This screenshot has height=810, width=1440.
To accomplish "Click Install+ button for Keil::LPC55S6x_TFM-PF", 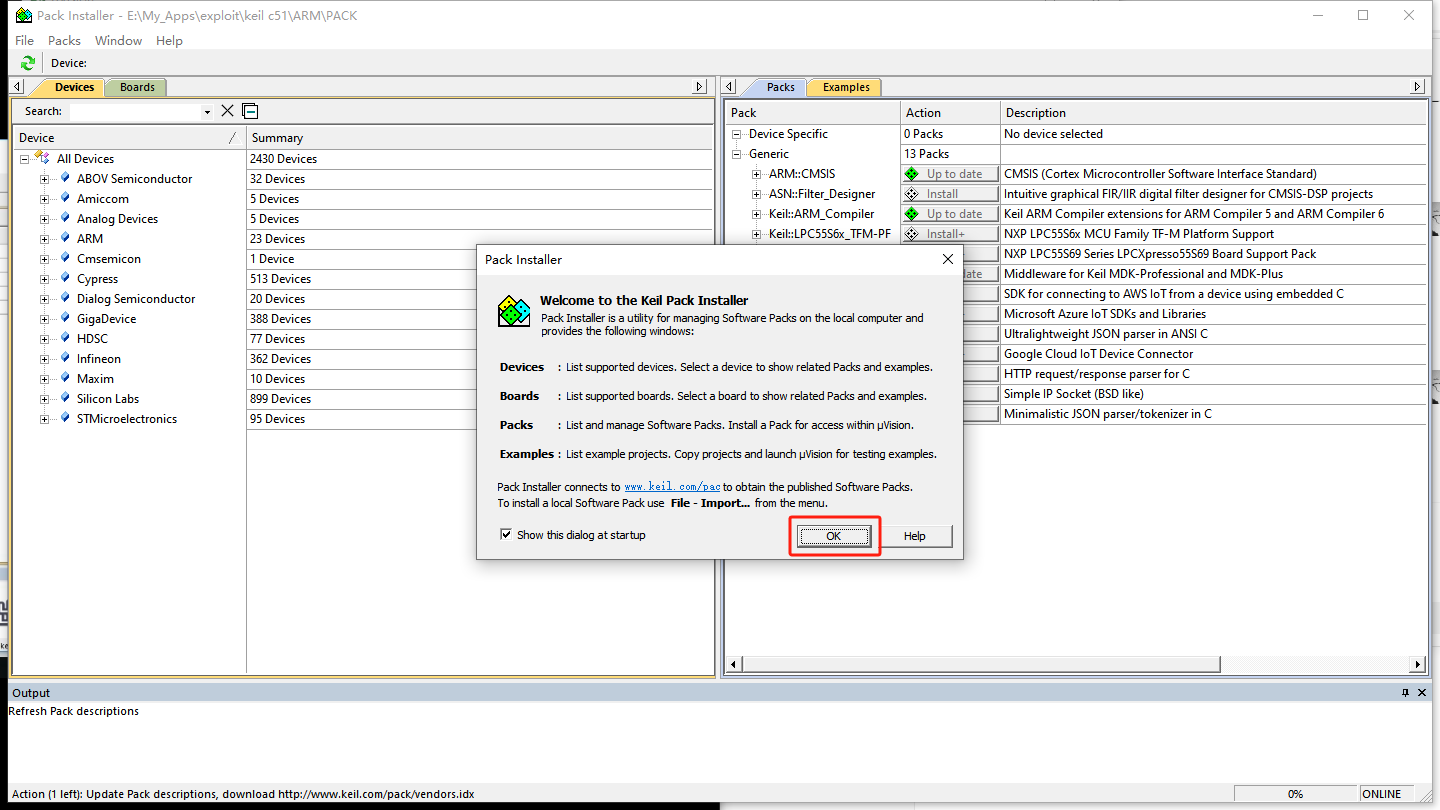I will coord(951,234).
